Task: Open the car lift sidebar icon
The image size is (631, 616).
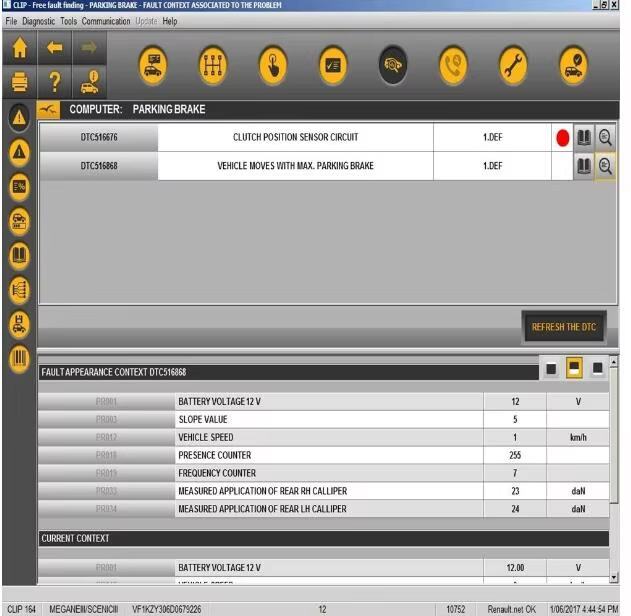Action: (x=19, y=324)
